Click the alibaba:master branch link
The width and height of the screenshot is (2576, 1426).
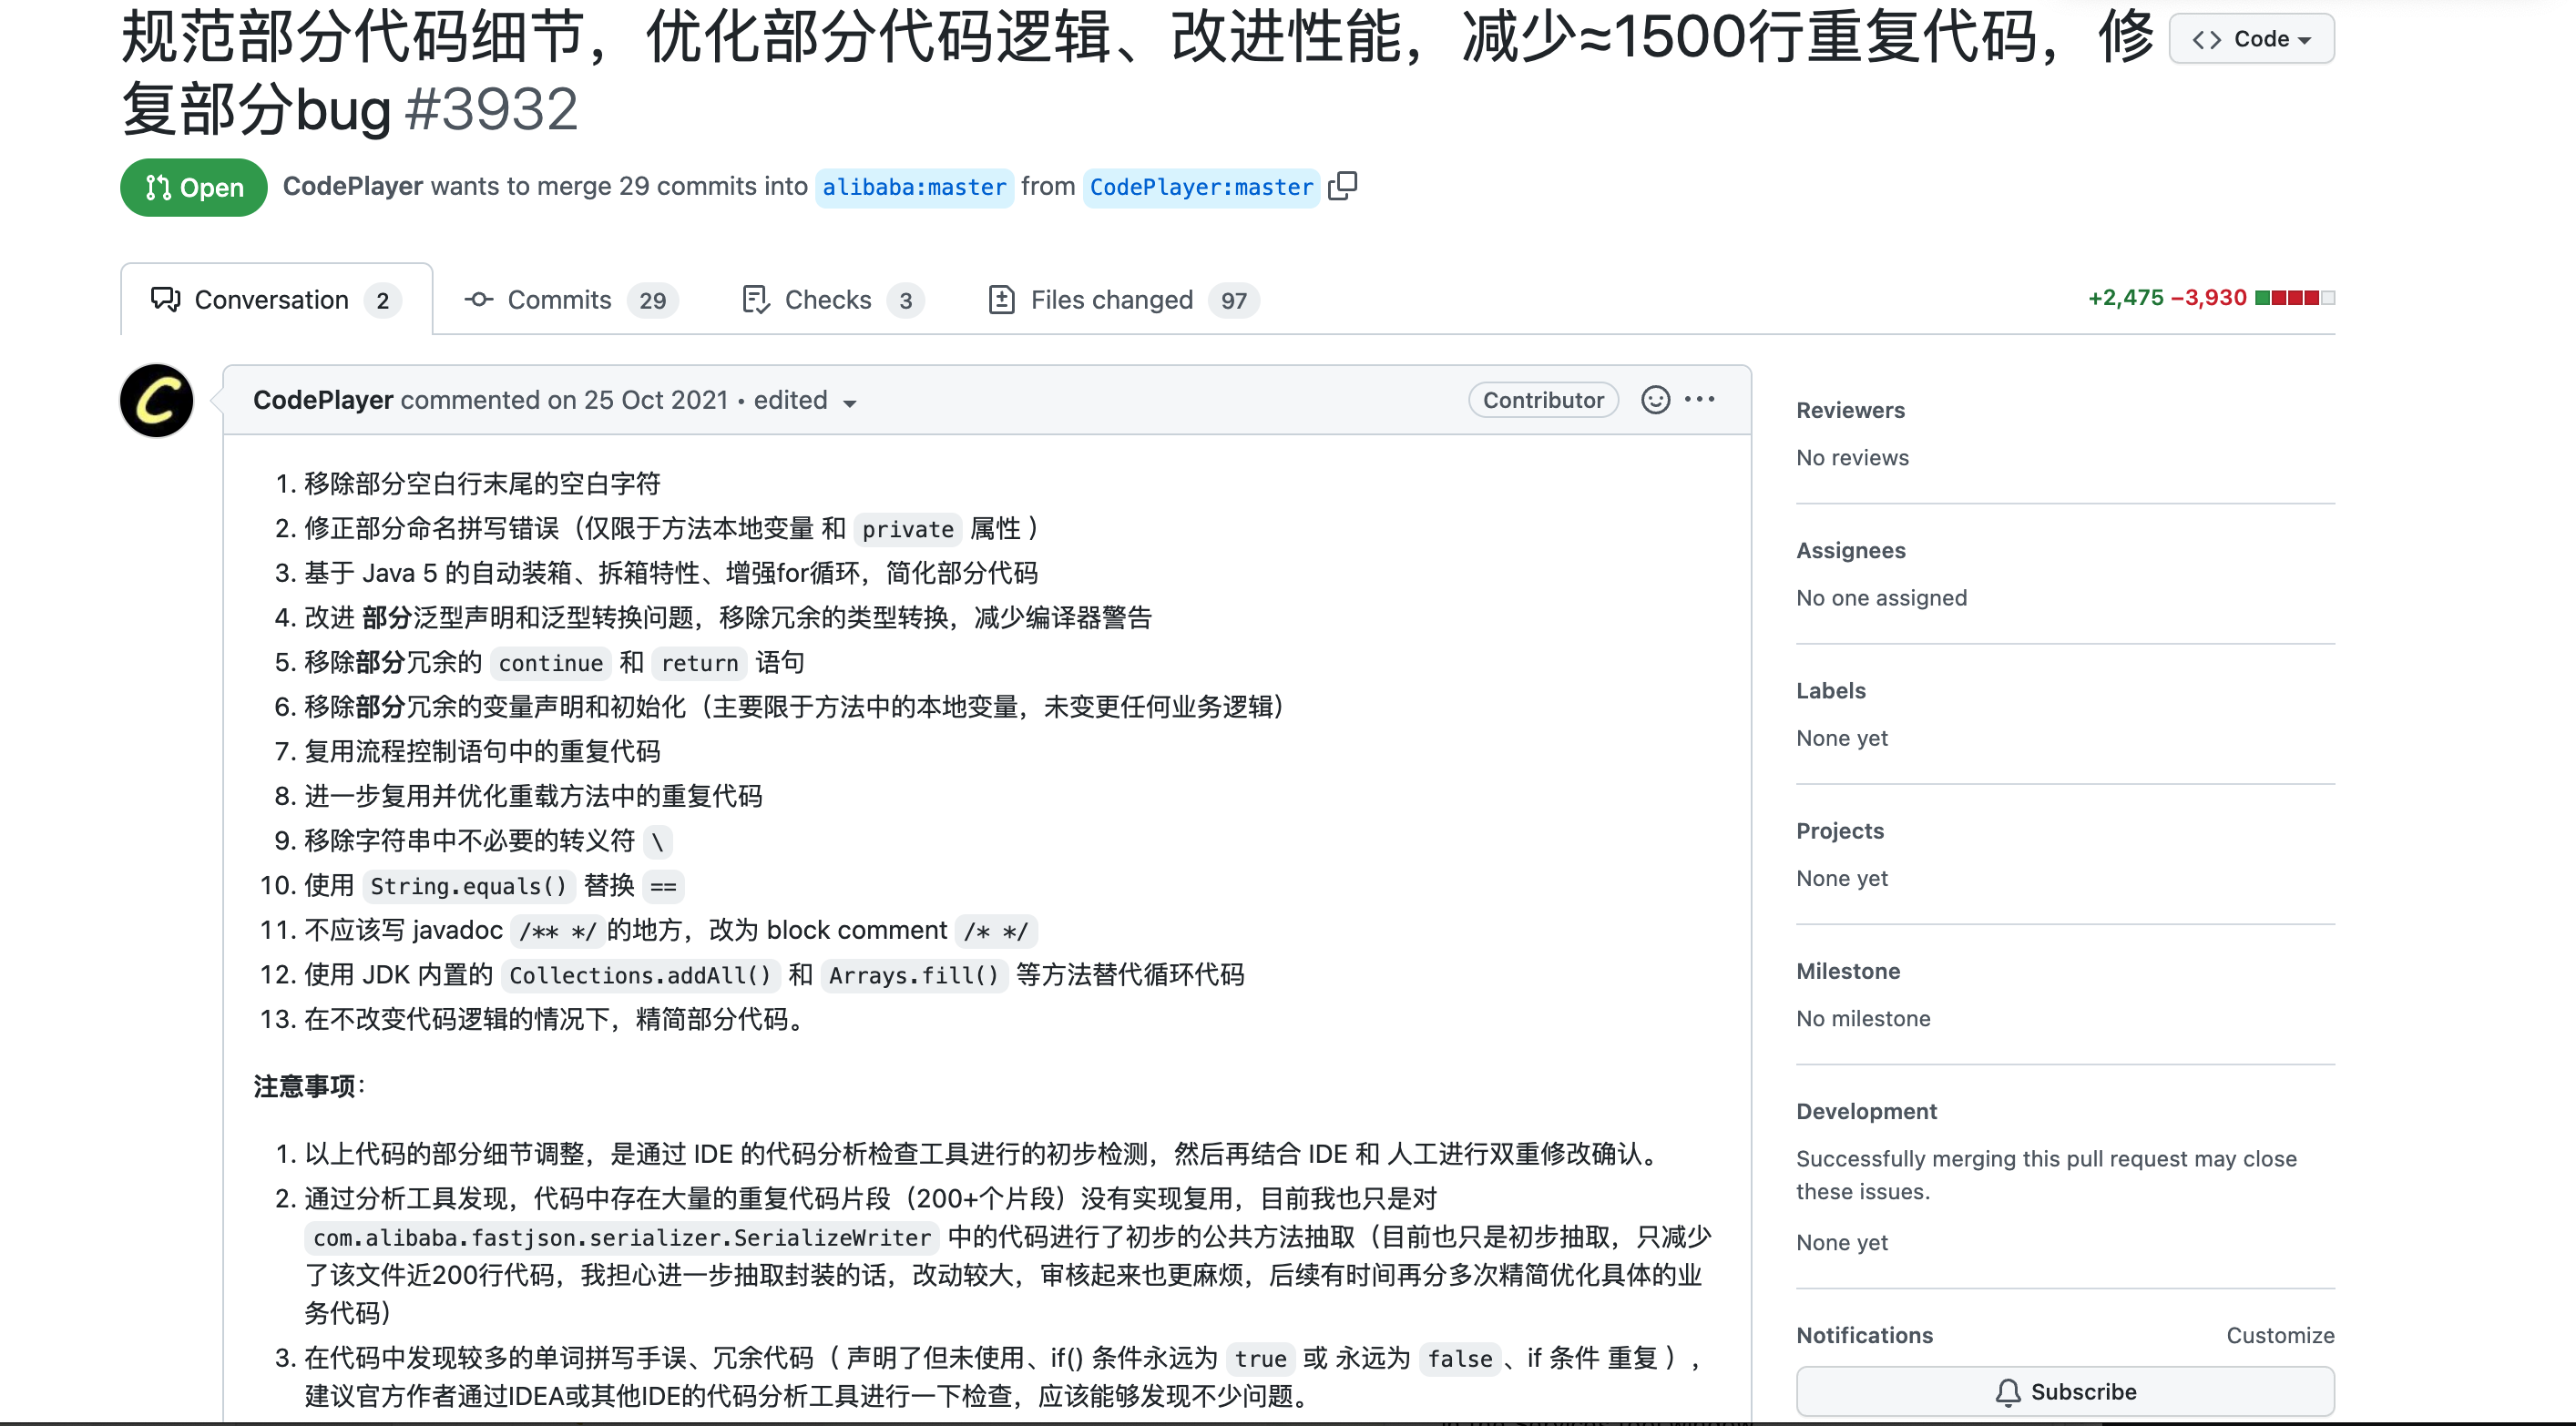(x=914, y=187)
